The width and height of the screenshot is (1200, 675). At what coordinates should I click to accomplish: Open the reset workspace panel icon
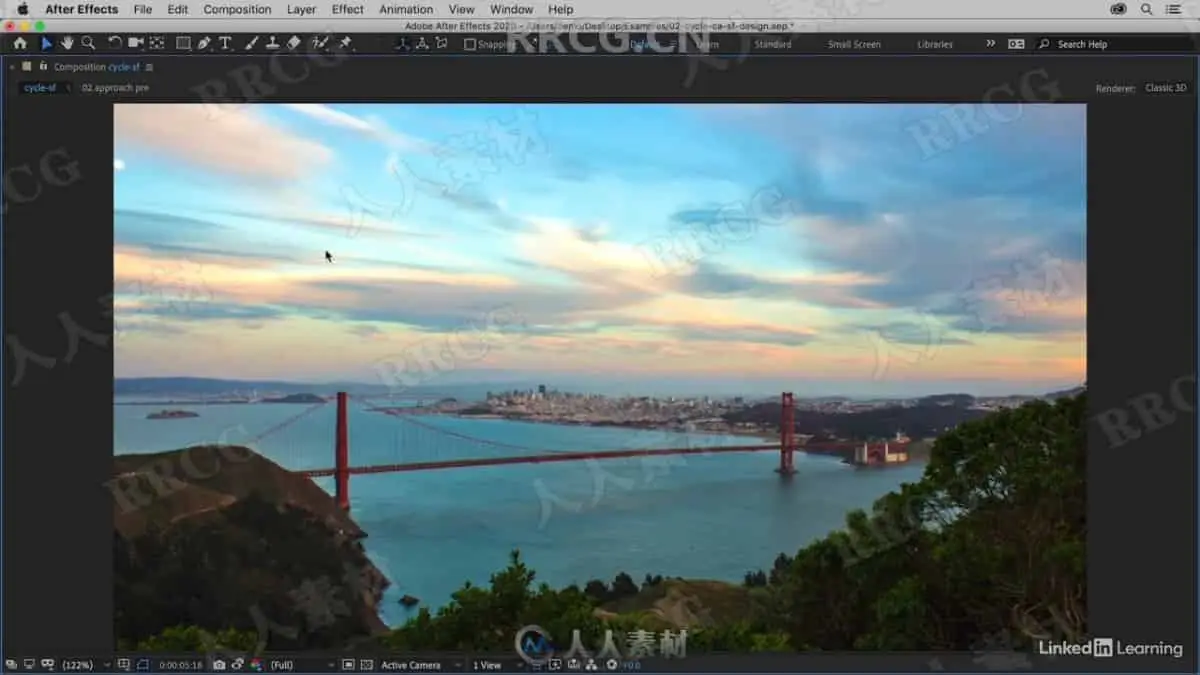1016,44
